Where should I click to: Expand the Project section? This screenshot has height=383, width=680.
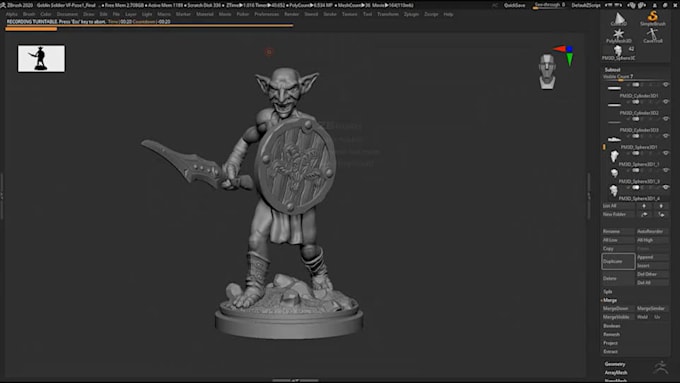(610, 343)
